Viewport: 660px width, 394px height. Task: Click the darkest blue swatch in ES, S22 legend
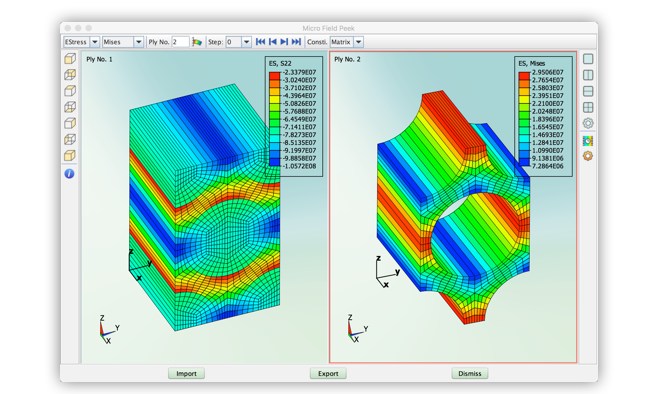point(274,162)
